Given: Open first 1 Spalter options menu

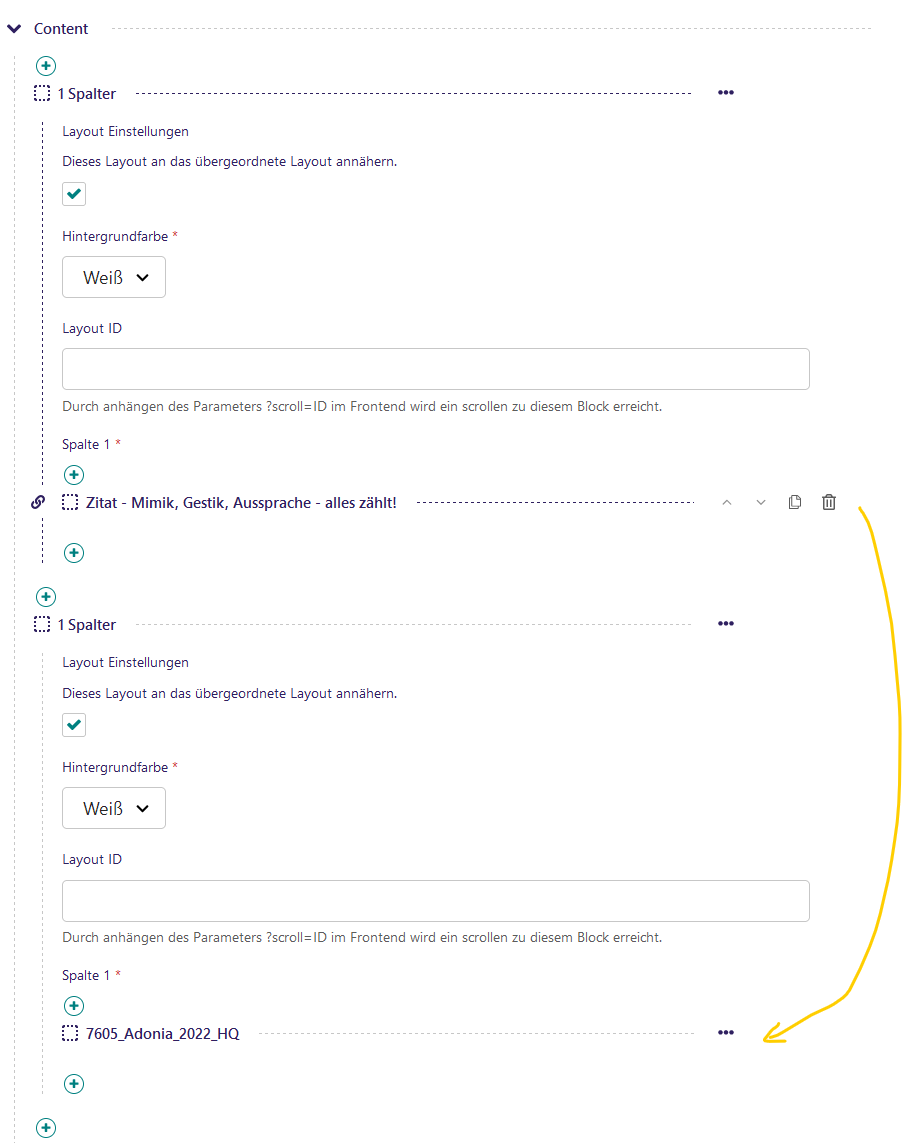Looking at the screenshot, I should click(726, 93).
